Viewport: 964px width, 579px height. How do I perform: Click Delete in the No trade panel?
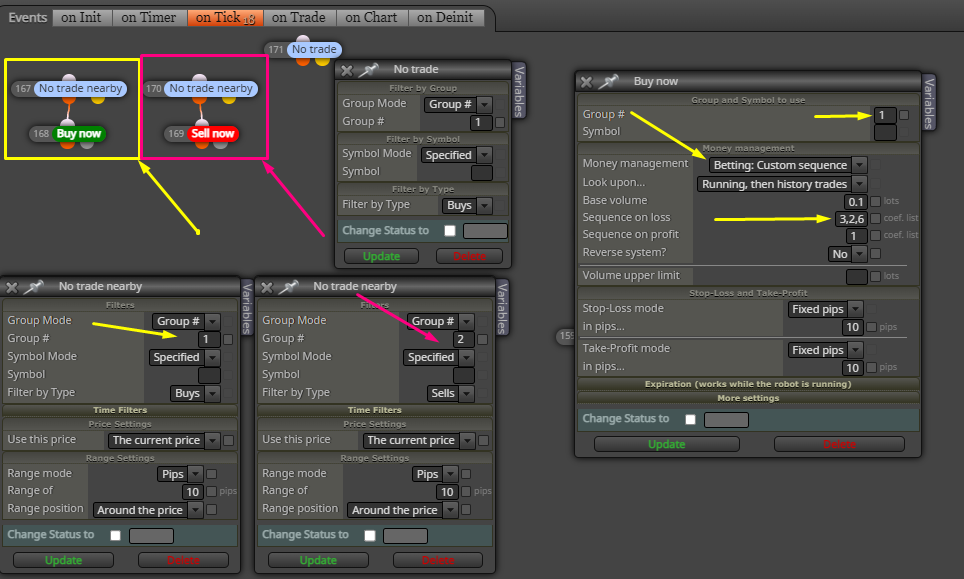pyautogui.click(x=469, y=256)
